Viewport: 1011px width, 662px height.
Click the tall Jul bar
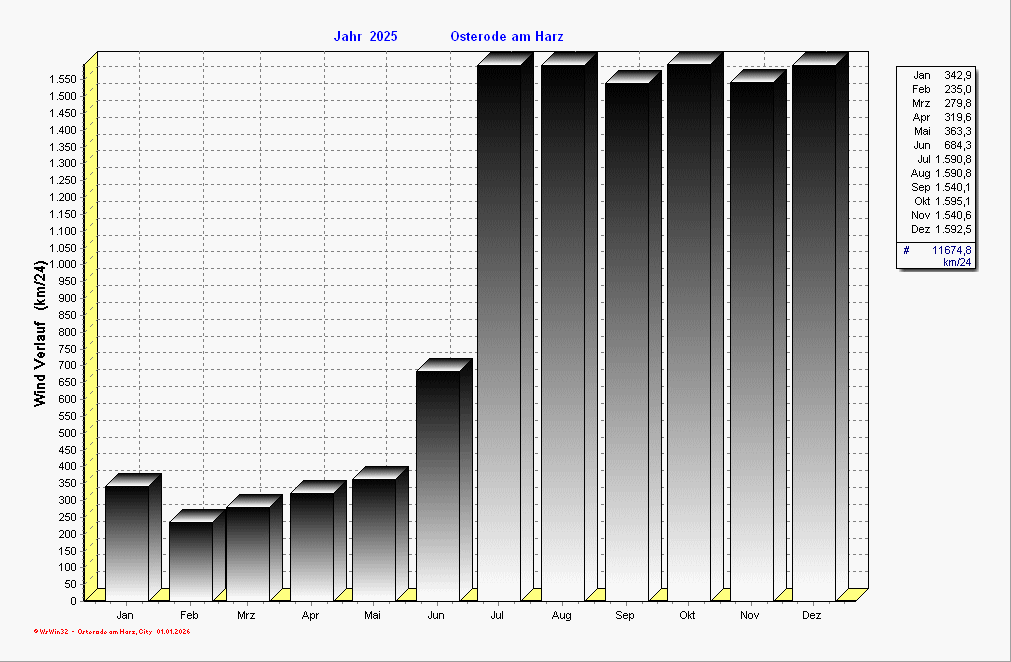(x=499, y=330)
